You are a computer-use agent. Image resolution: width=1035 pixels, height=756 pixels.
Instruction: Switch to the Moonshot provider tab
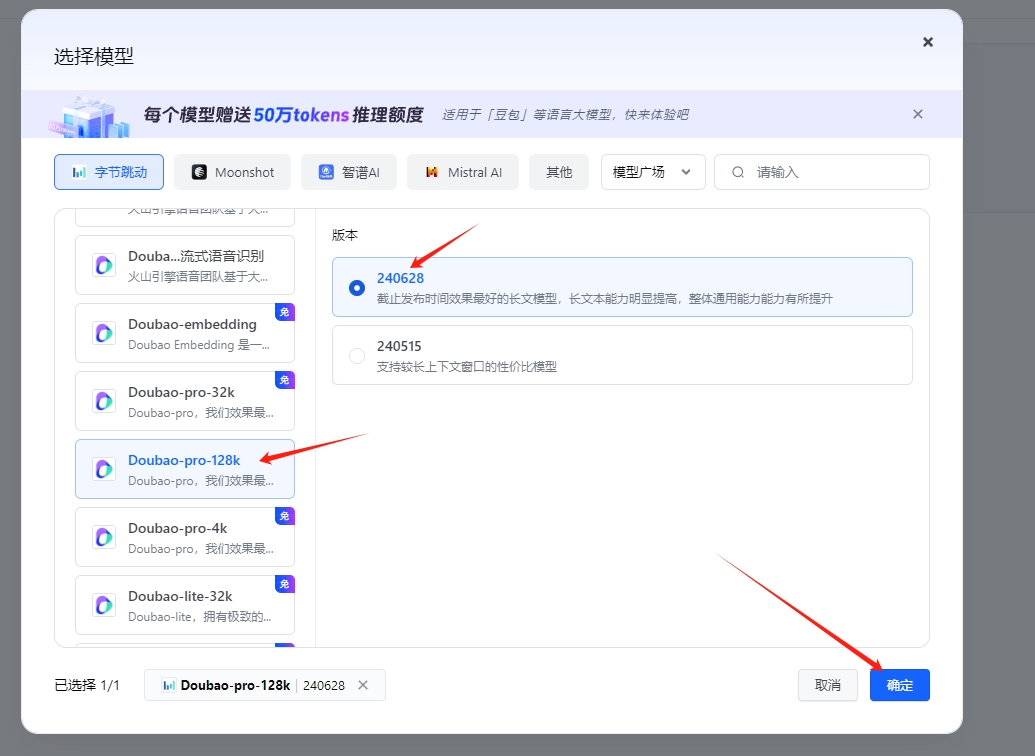coord(232,172)
